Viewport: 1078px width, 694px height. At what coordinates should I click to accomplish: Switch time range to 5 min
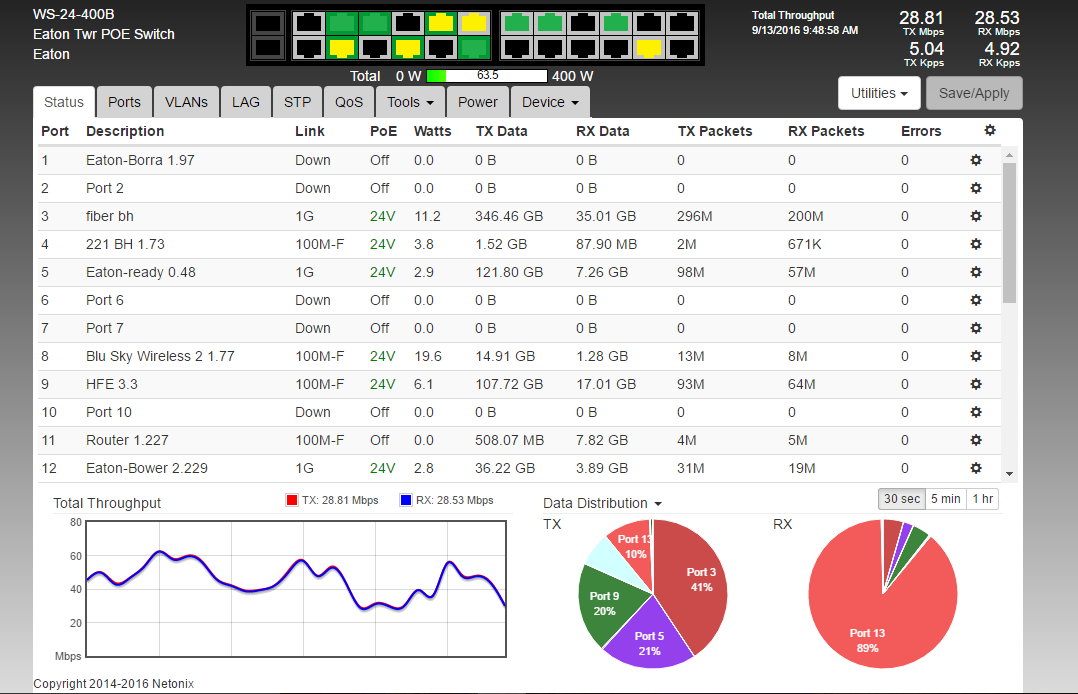click(945, 499)
